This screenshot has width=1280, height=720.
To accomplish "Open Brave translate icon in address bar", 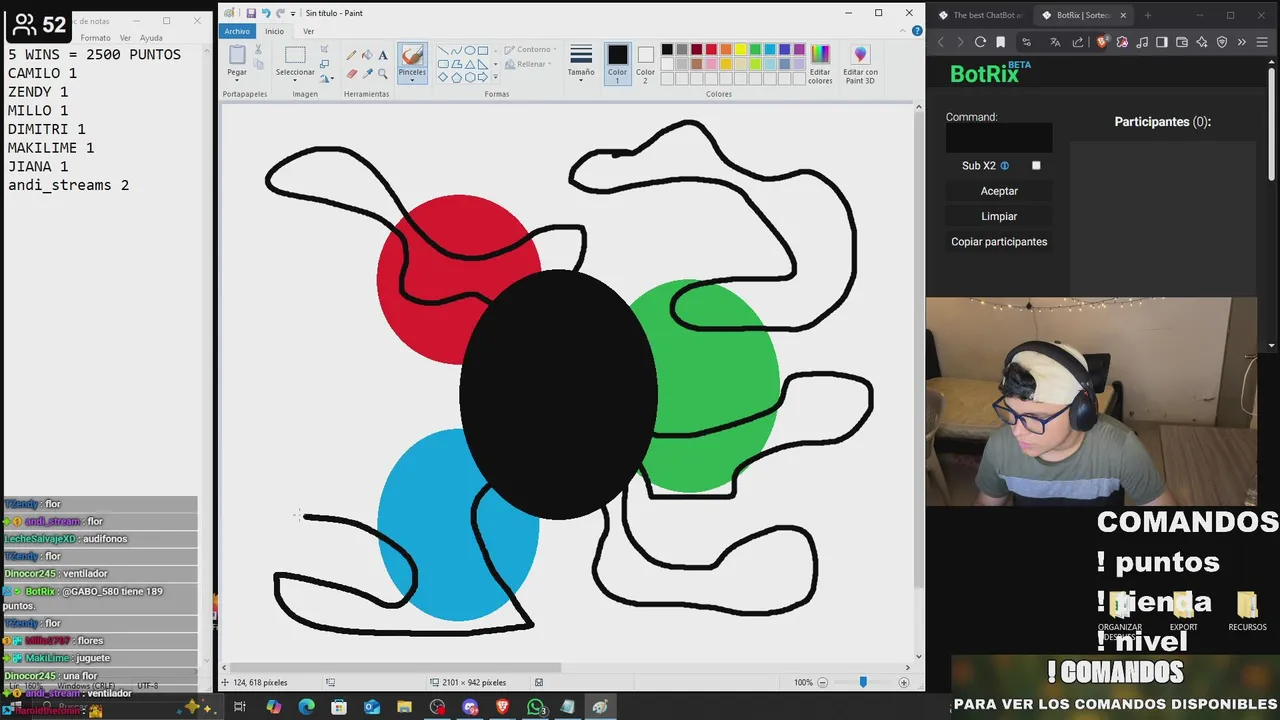I will coord(1055,42).
